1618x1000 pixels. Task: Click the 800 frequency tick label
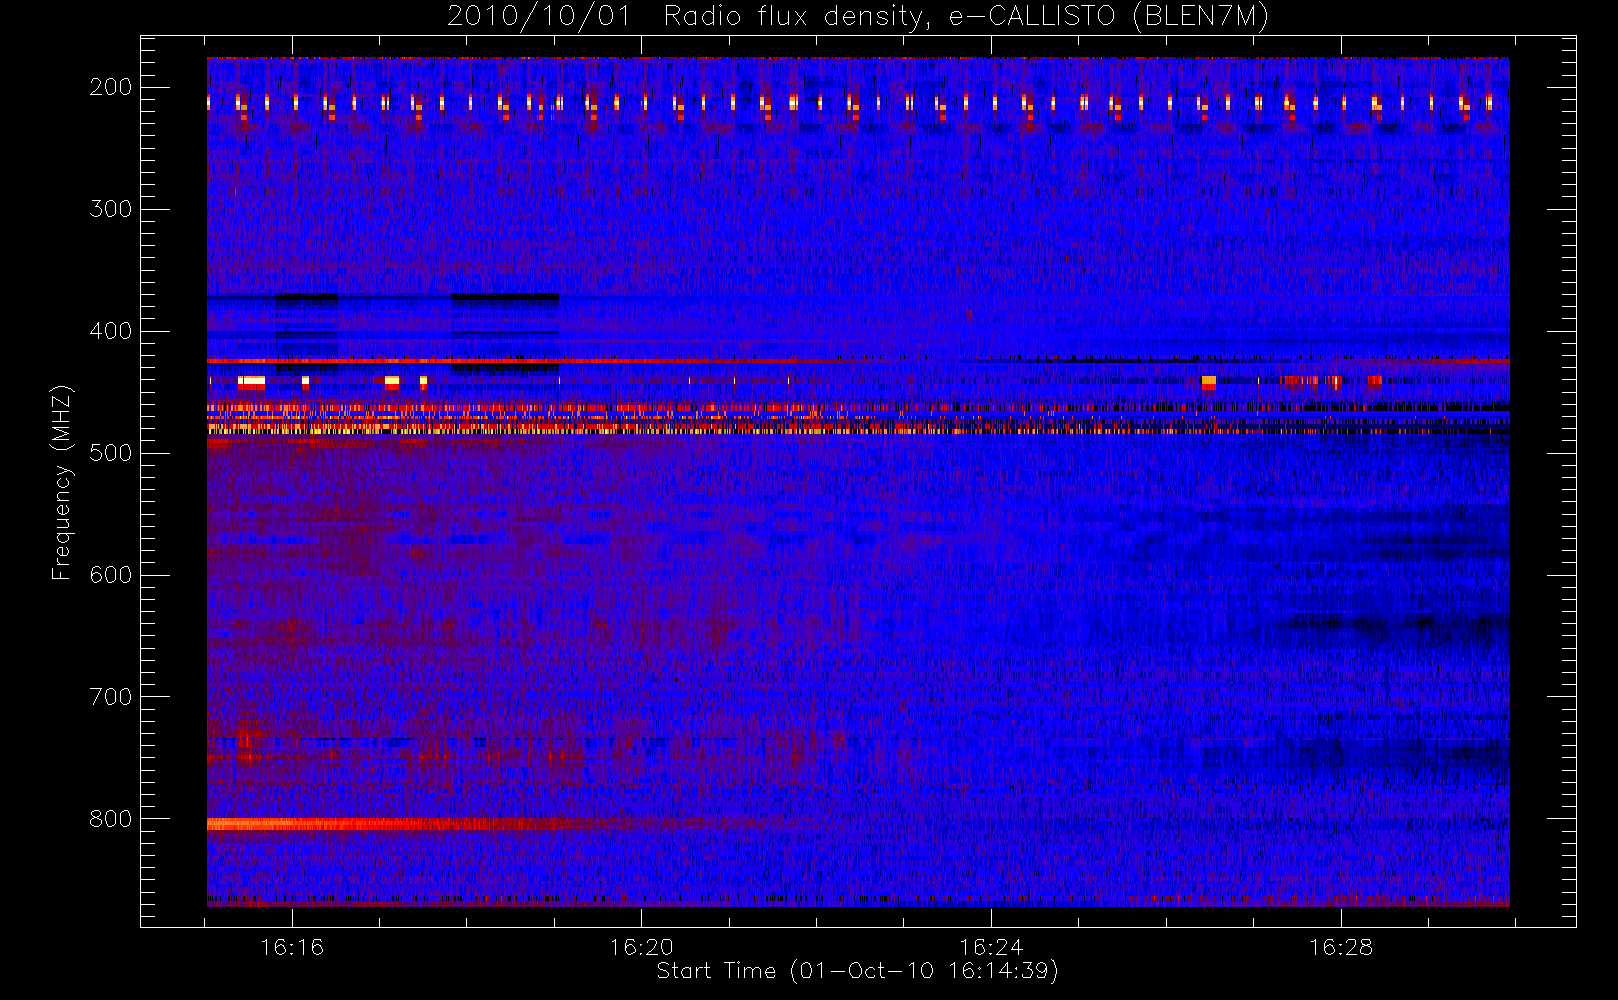tap(111, 819)
